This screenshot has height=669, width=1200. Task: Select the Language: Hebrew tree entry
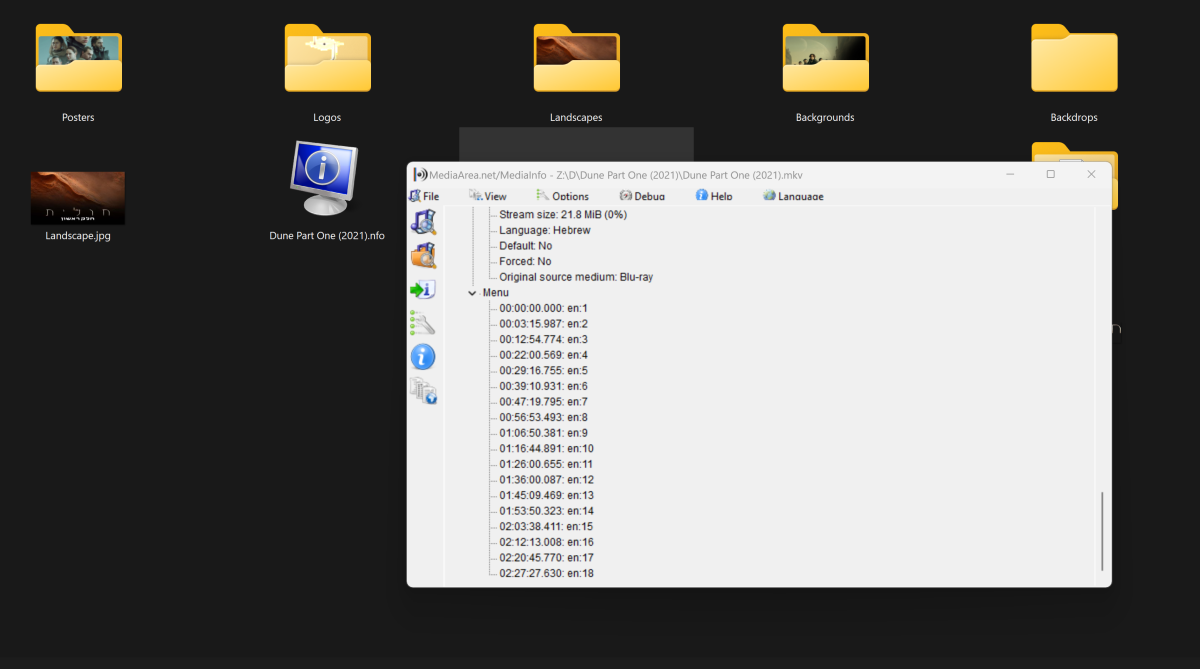(544, 230)
